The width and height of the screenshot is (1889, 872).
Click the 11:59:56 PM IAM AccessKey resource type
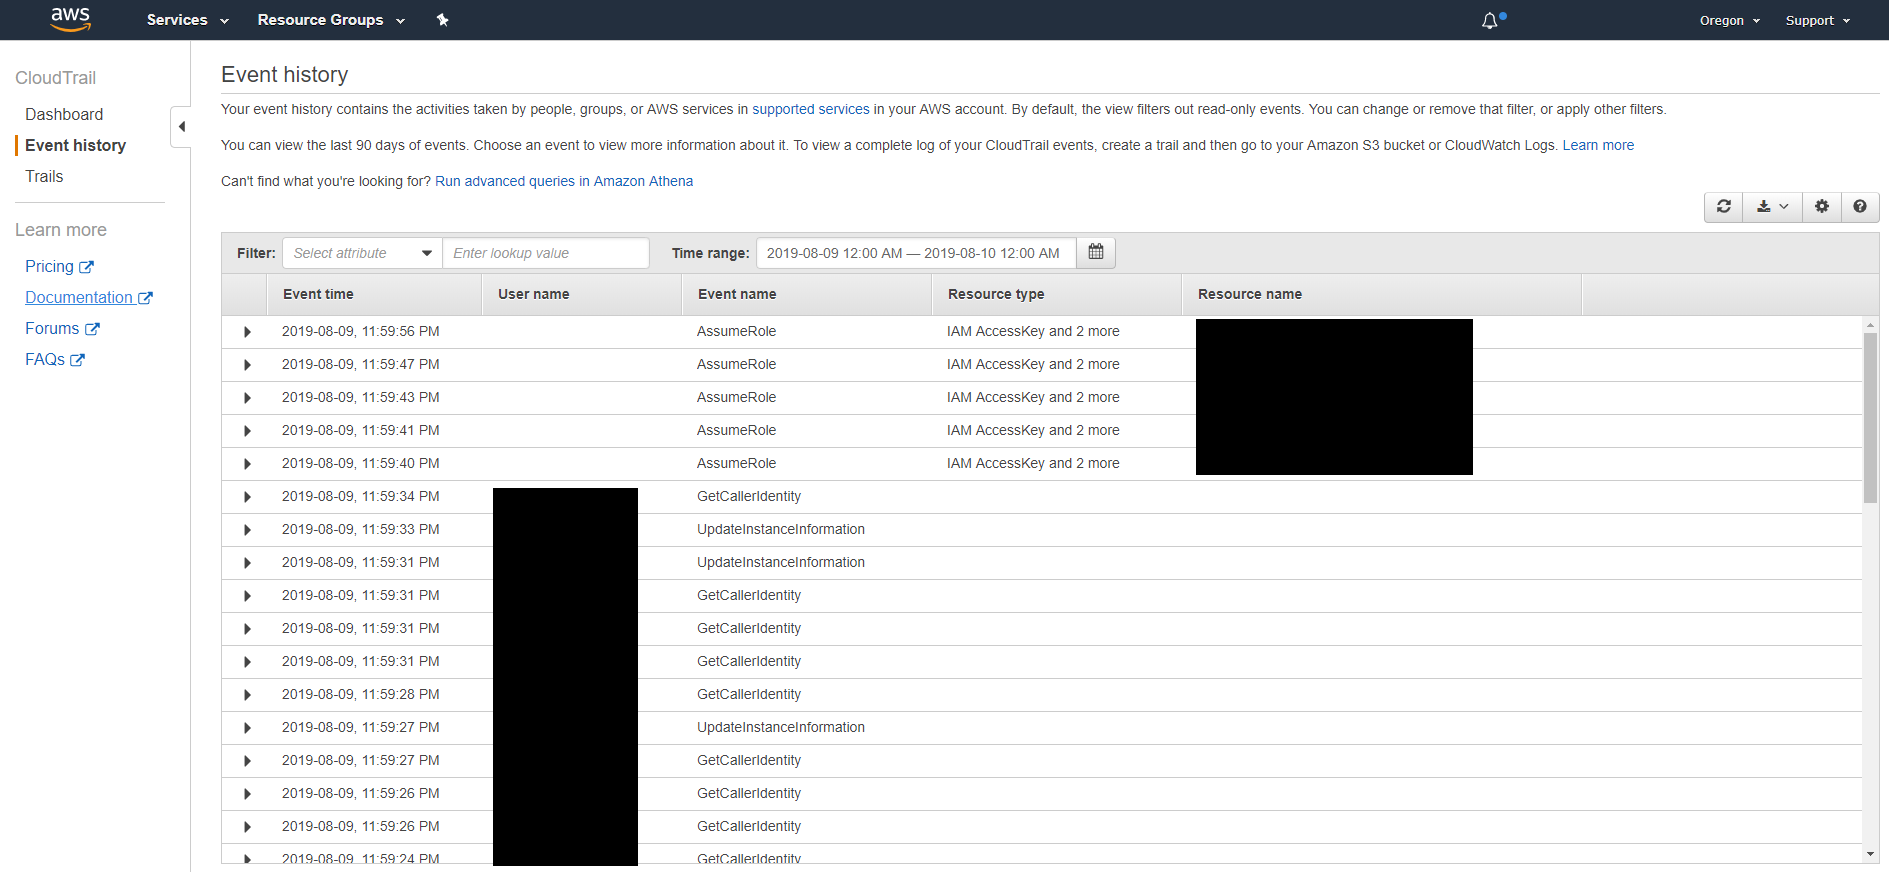(1033, 331)
